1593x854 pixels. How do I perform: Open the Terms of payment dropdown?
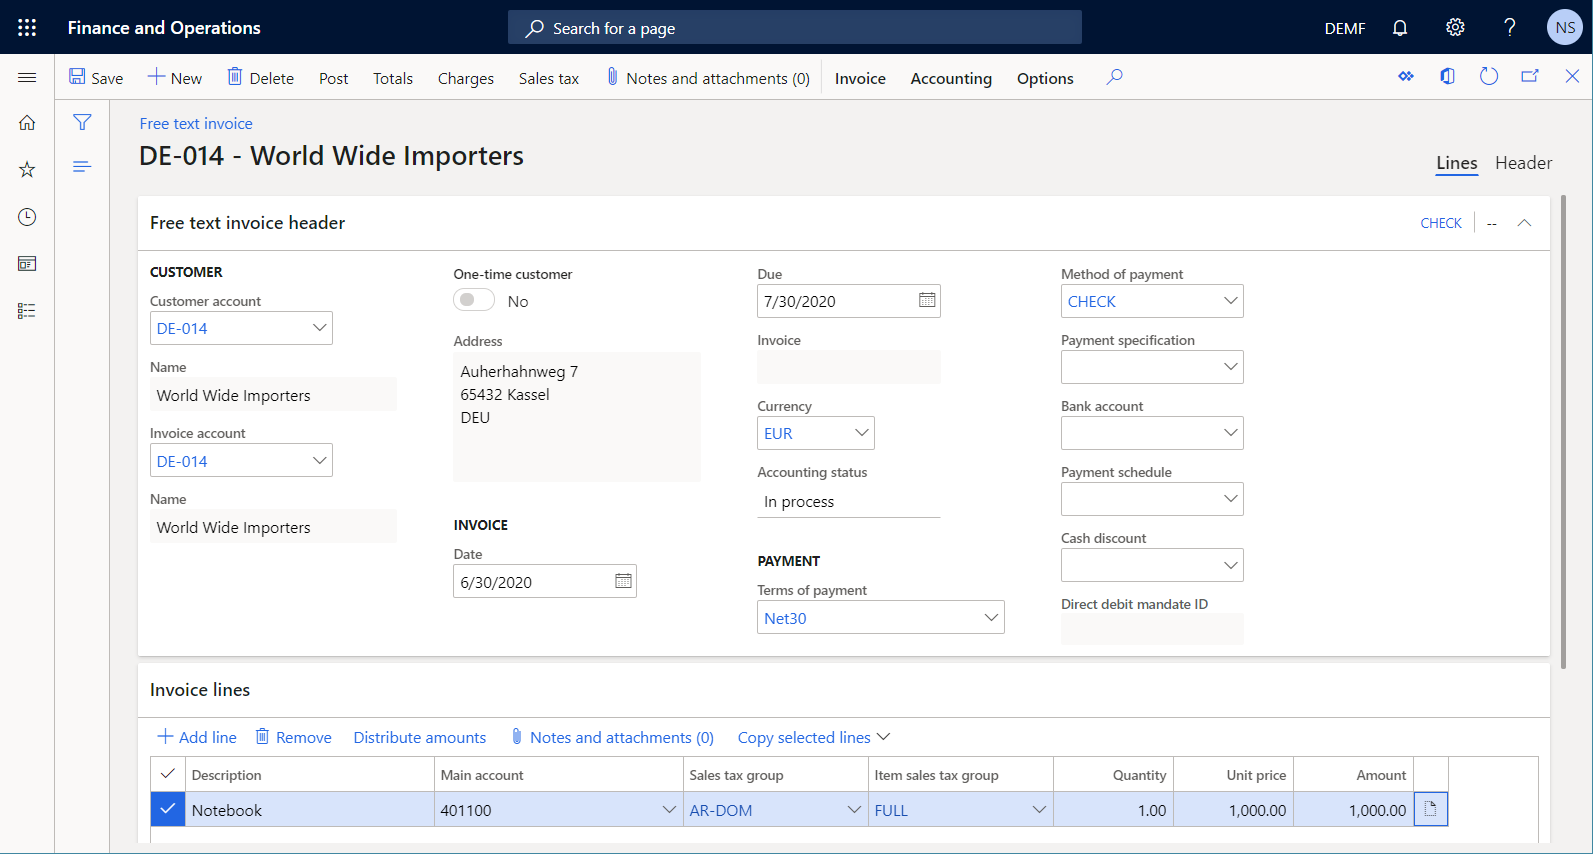tap(991, 618)
